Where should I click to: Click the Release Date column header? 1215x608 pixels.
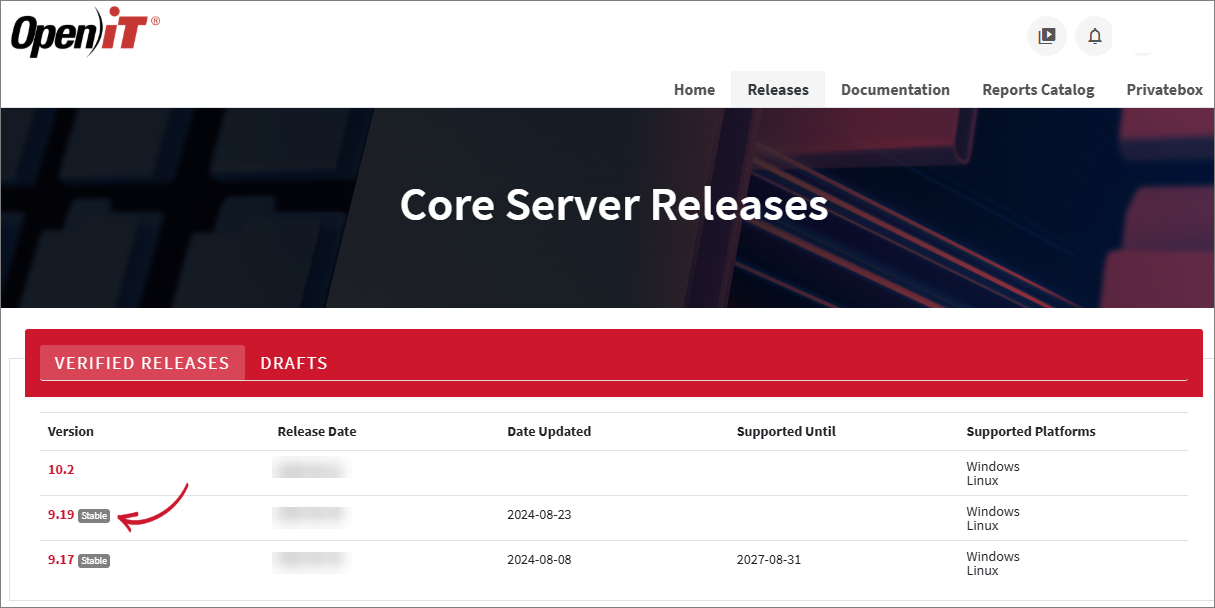coord(317,432)
